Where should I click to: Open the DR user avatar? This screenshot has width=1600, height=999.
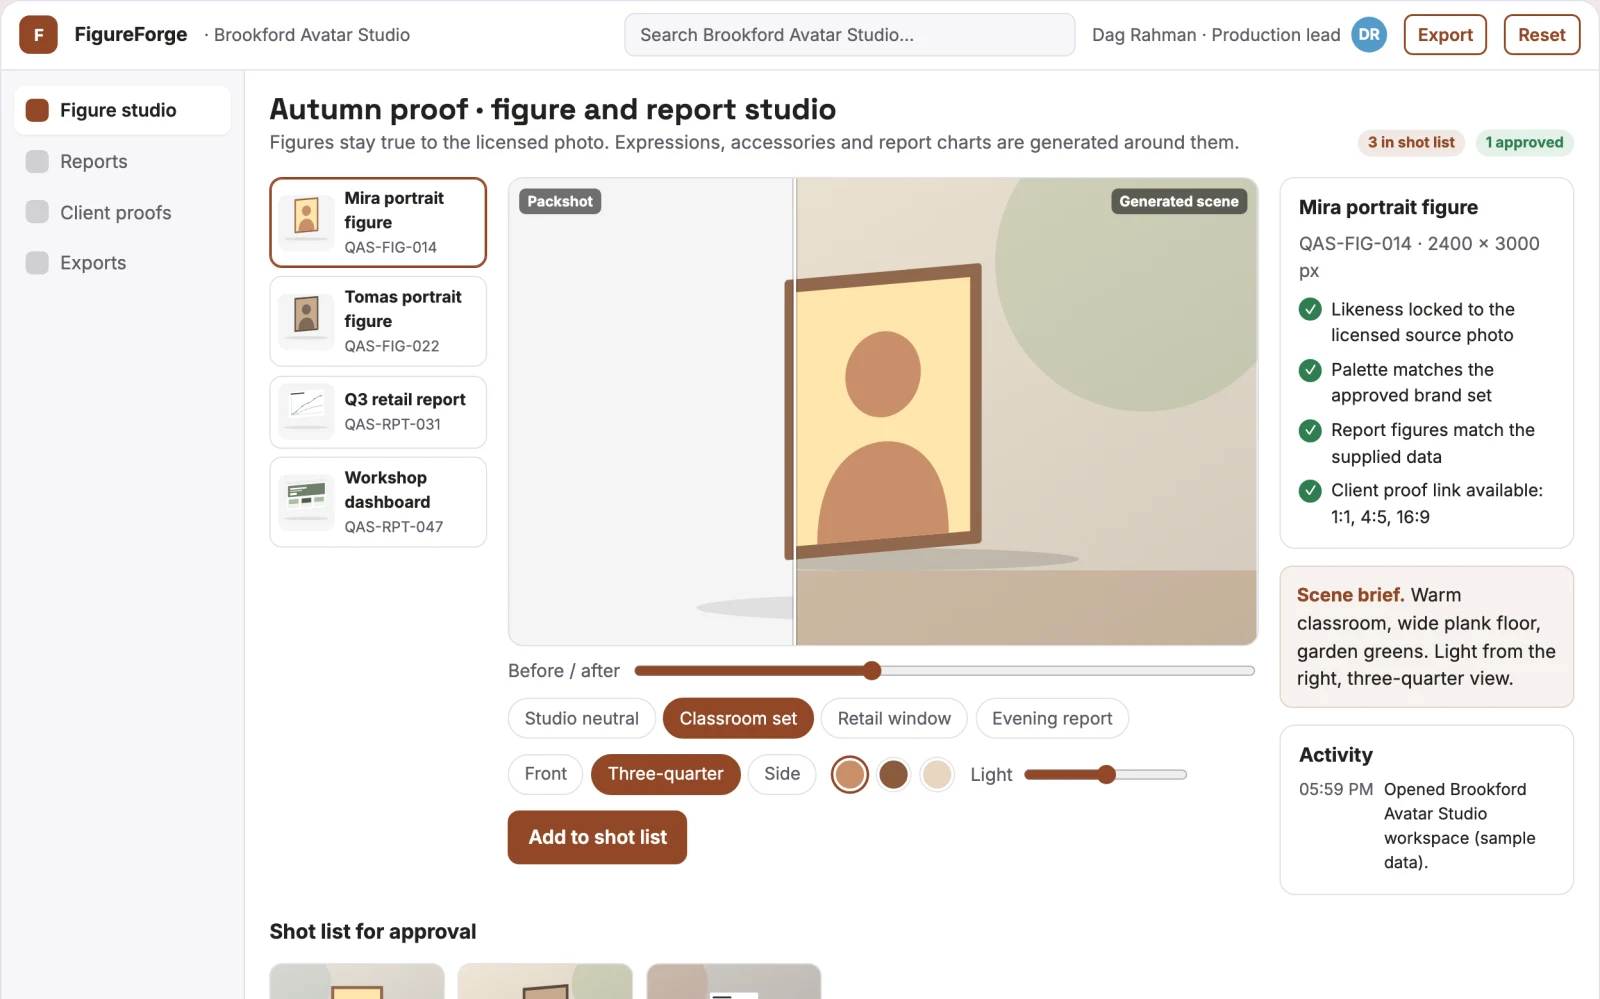[x=1369, y=35]
